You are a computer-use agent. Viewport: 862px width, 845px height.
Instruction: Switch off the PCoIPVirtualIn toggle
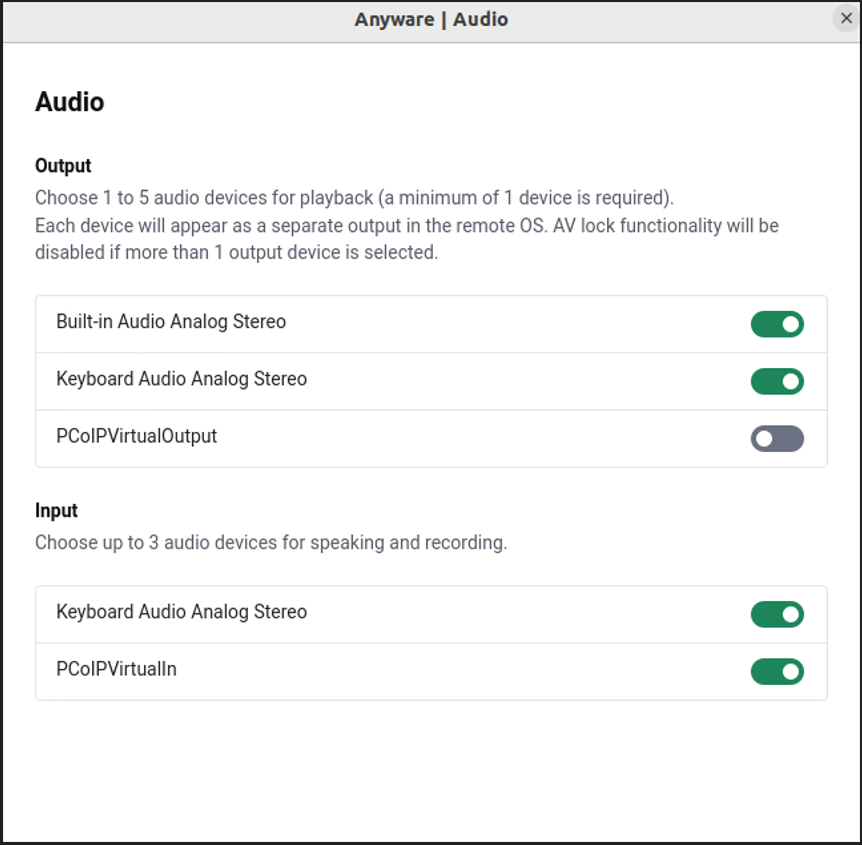(777, 671)
